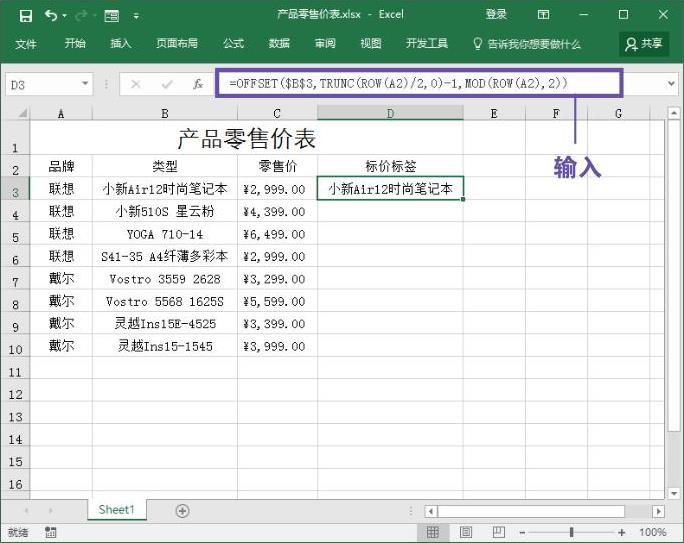Click the horizontal scrollbar right arrow
684x543 pixels.
coord(658,511)
